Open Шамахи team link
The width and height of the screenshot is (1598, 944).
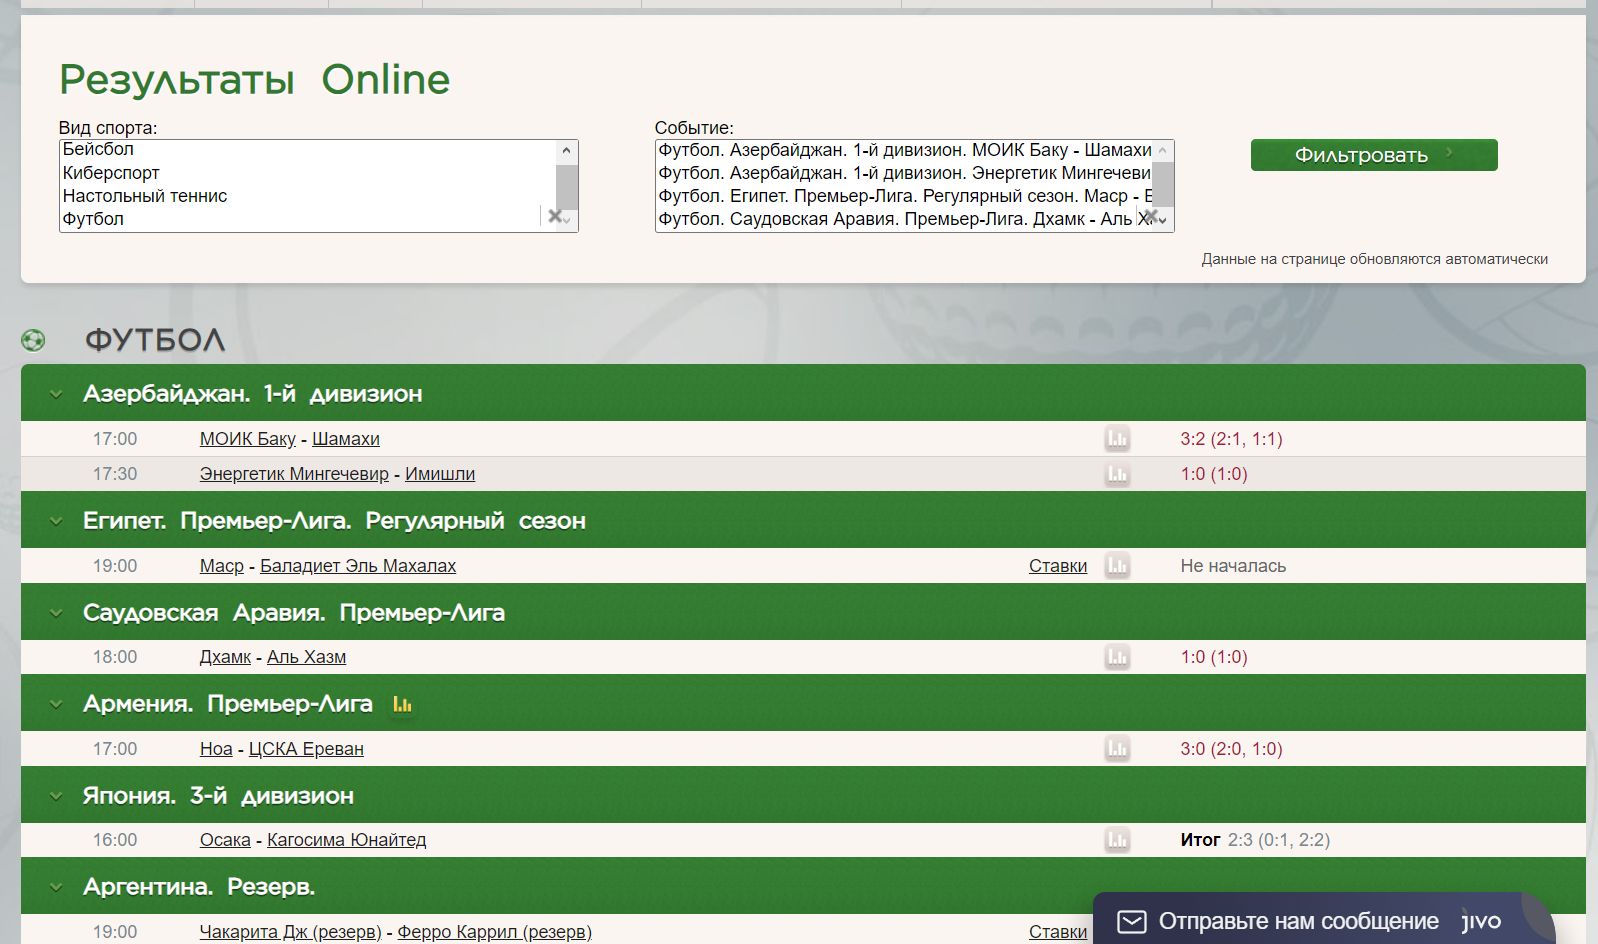coord(346,439)
